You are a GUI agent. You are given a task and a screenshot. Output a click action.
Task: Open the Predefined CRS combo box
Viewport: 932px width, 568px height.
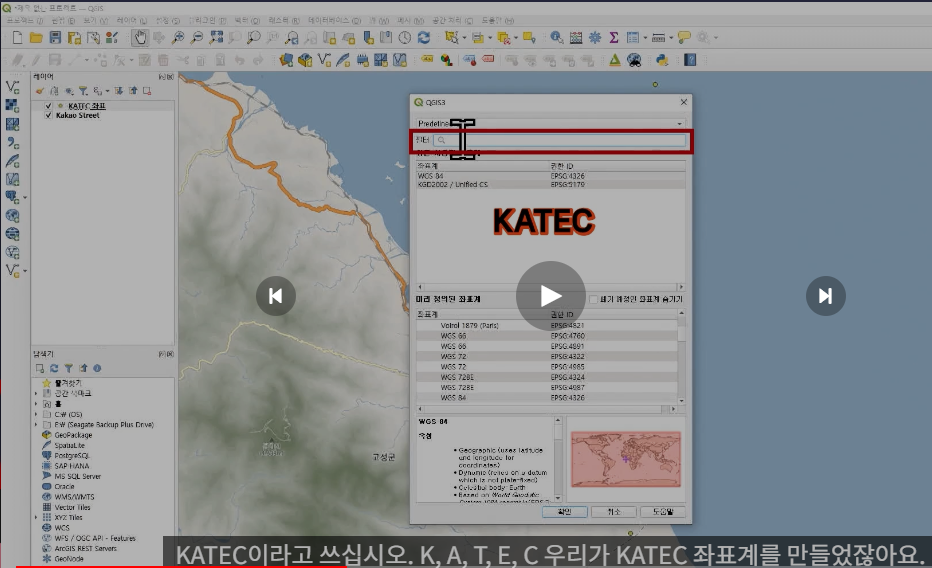[550, 124]
